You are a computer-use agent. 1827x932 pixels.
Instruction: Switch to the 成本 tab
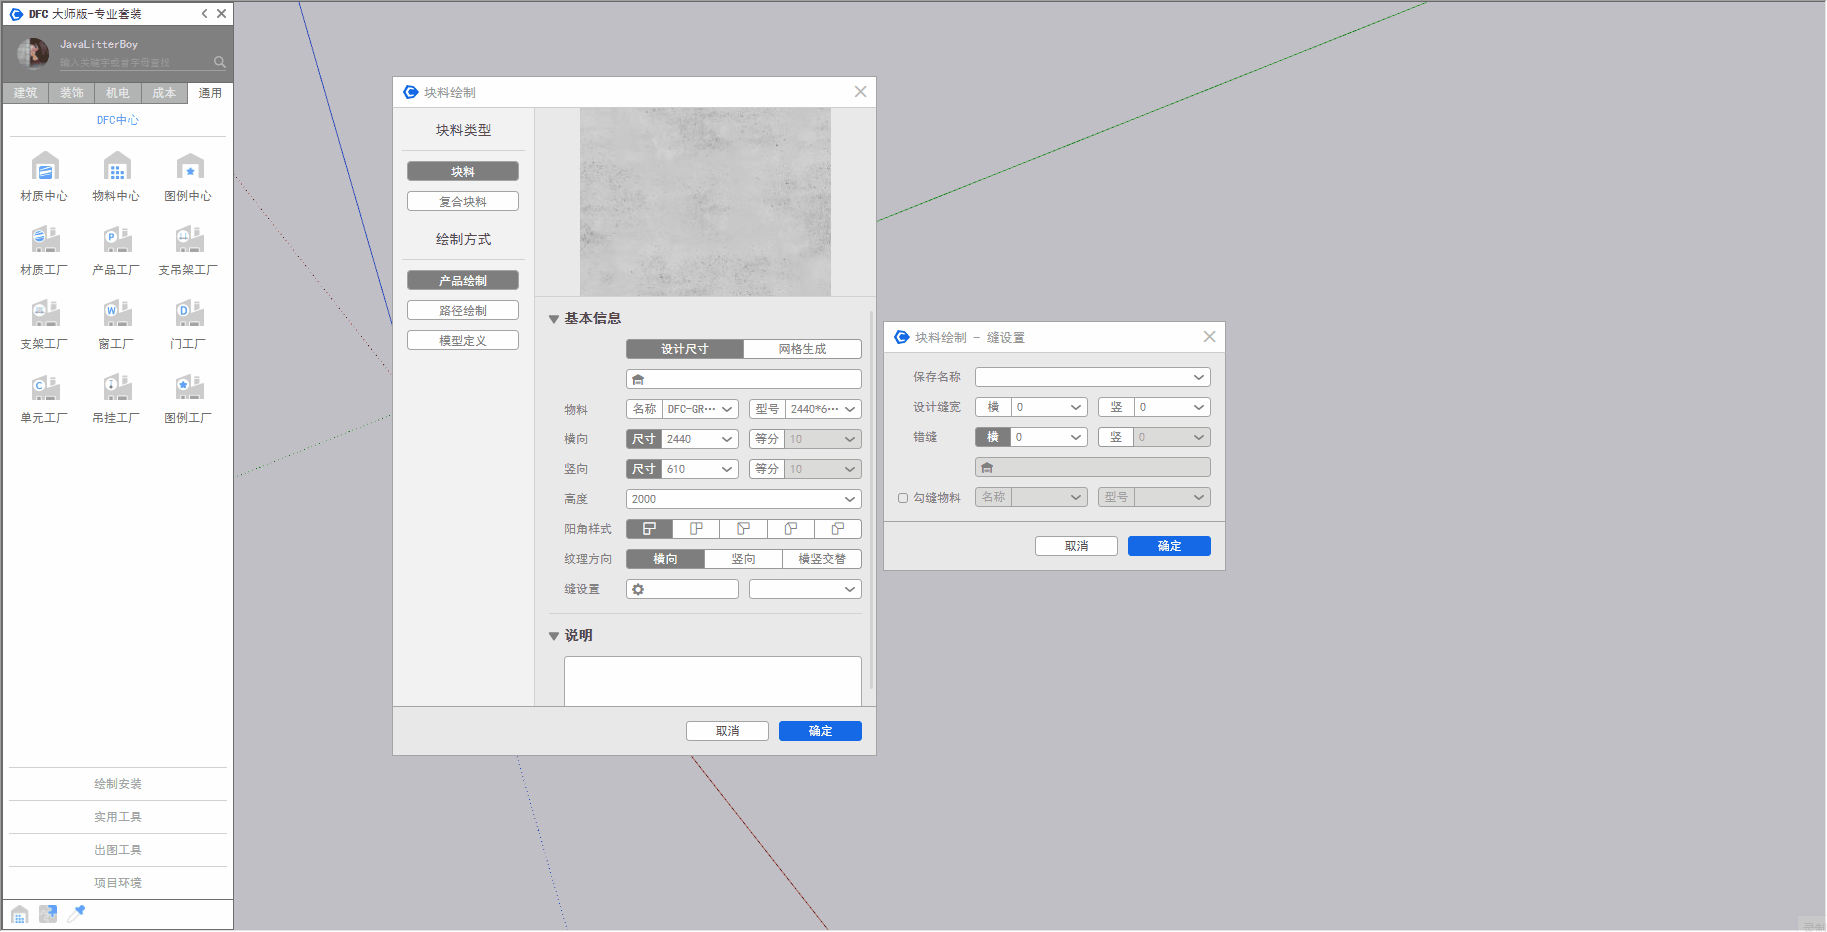pos(164,93)
